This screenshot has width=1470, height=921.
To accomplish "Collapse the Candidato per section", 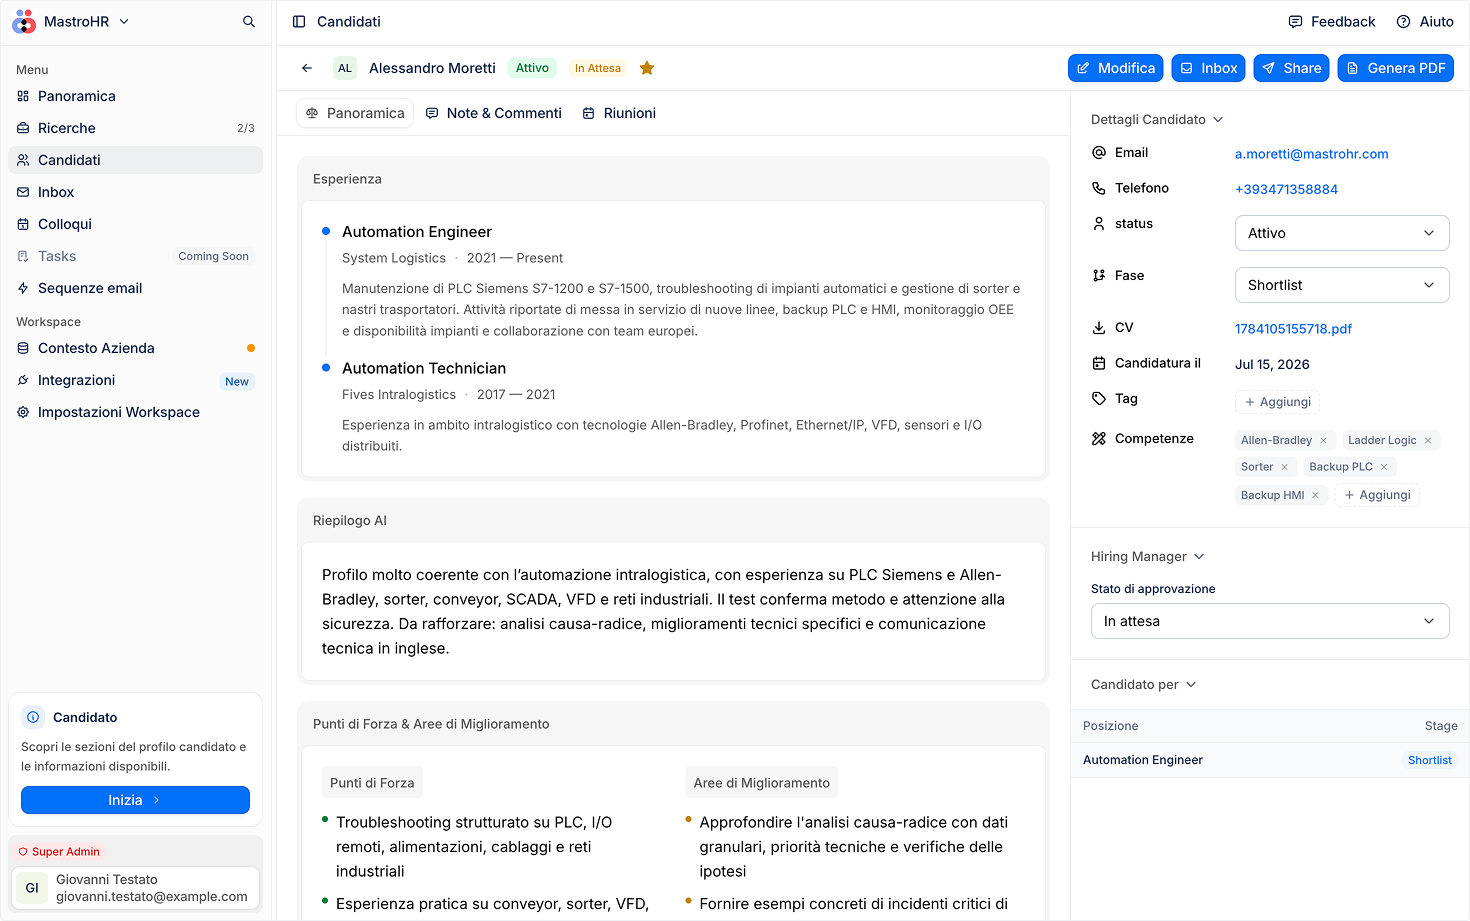I will pyautogui.click(x=1143, y=684).
